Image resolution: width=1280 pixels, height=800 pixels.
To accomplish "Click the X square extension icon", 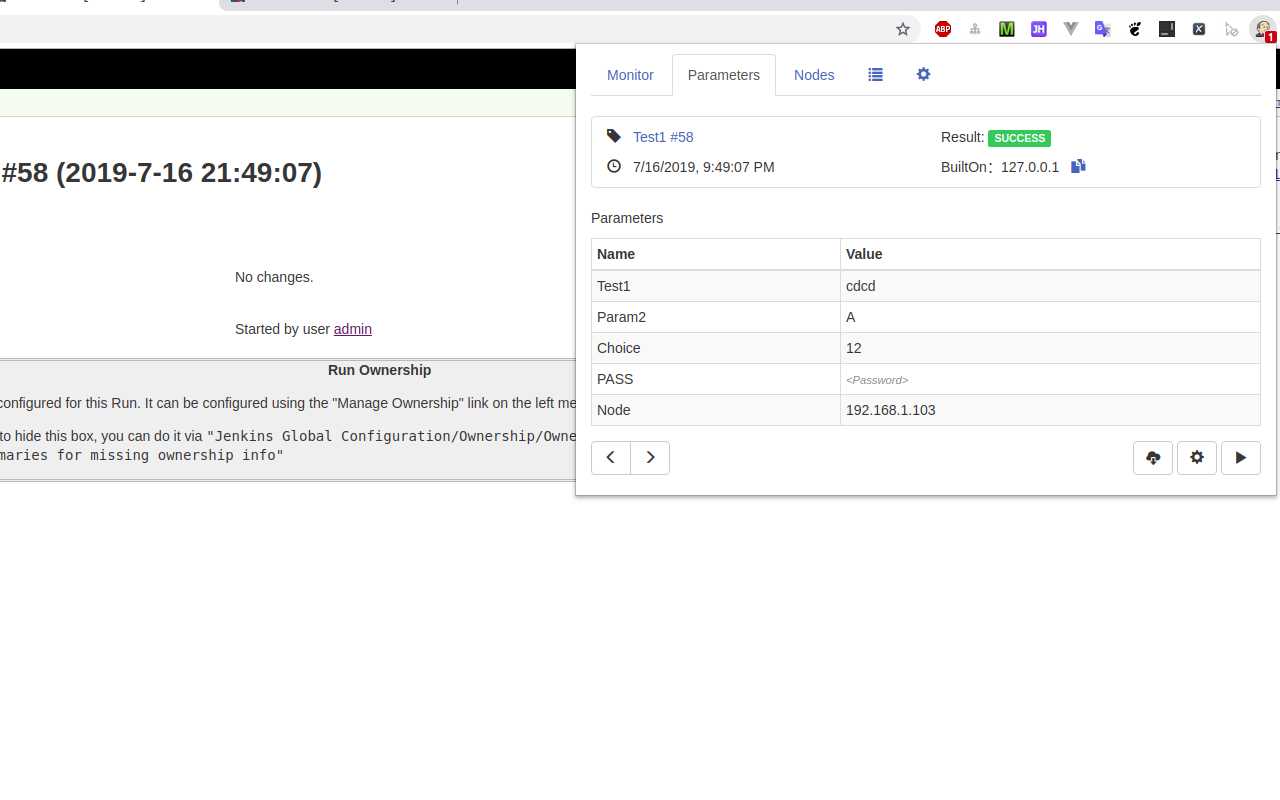I will click(1199, 29).
